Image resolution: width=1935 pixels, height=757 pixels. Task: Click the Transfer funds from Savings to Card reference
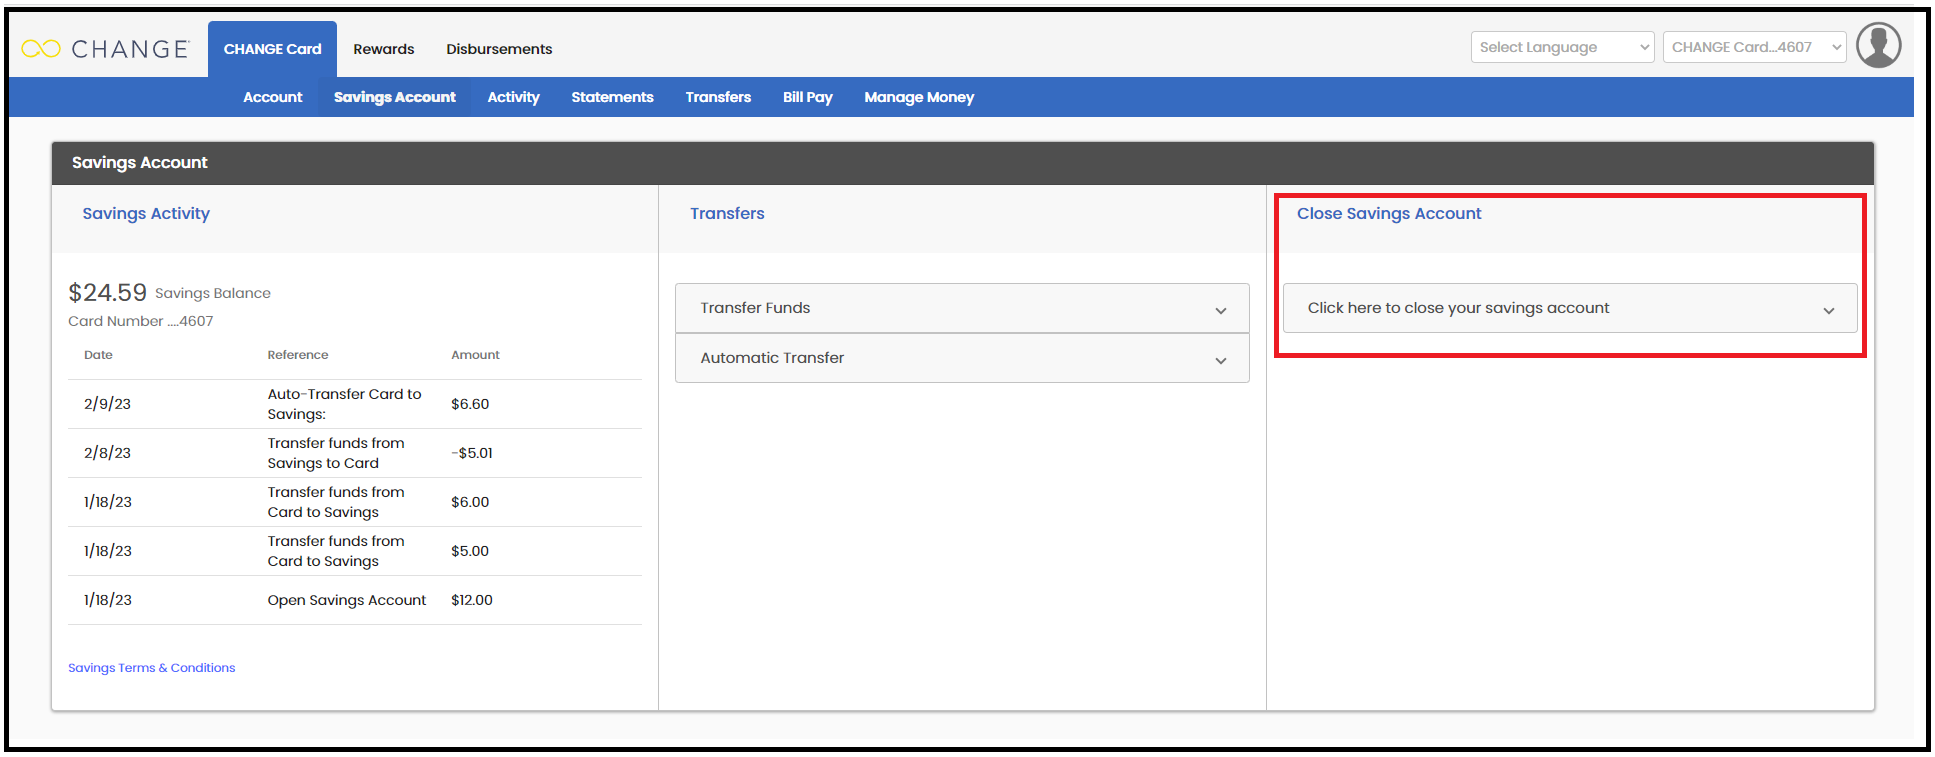click(x=336, y=453)
